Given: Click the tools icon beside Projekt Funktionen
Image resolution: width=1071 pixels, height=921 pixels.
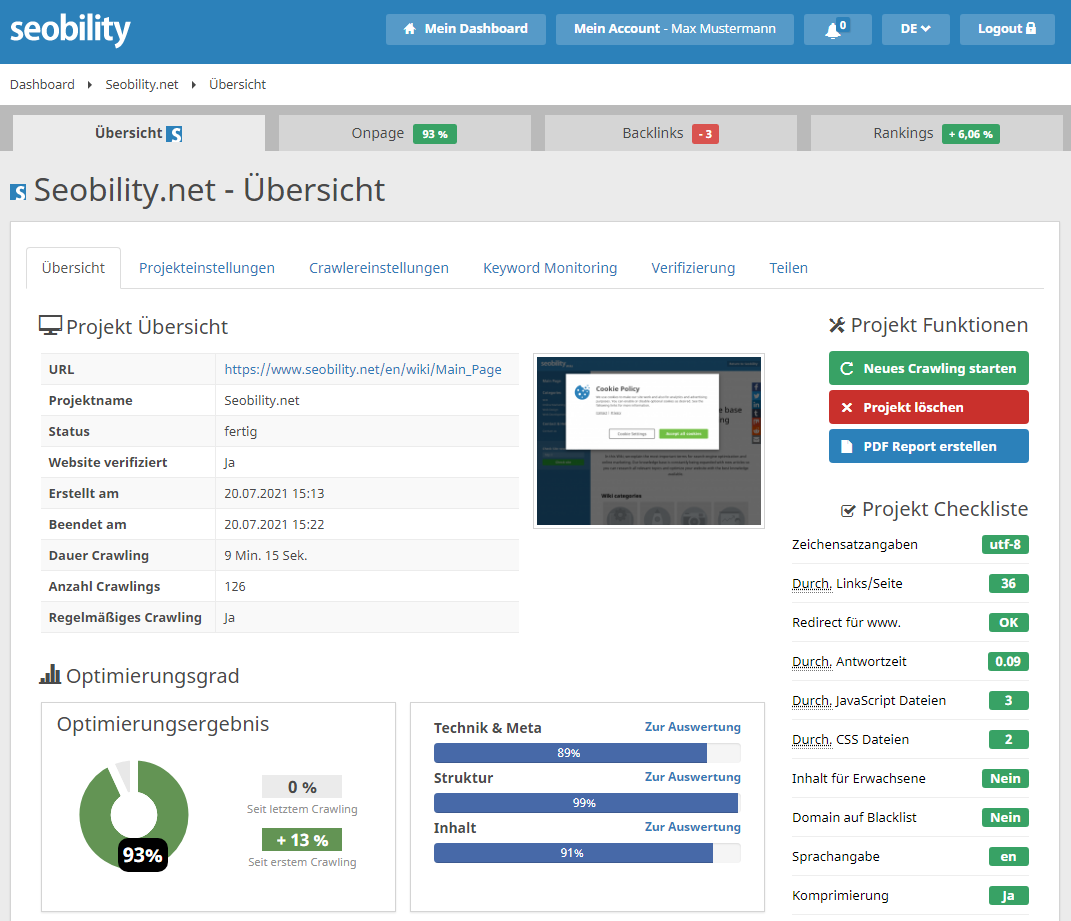Looking at the screenshot, I should [837, 325].
